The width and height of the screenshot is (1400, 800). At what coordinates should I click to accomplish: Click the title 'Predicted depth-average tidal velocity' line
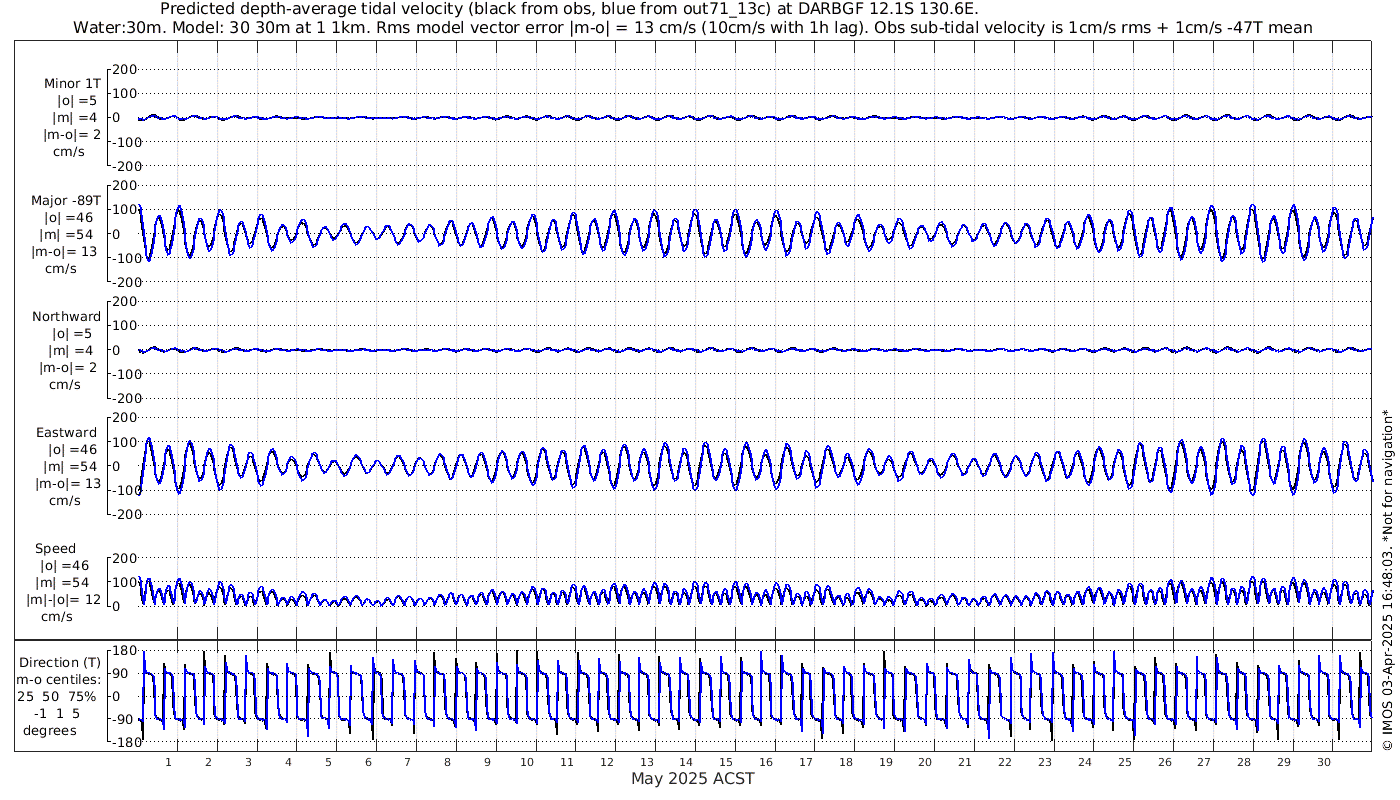[x=569, y=9]
